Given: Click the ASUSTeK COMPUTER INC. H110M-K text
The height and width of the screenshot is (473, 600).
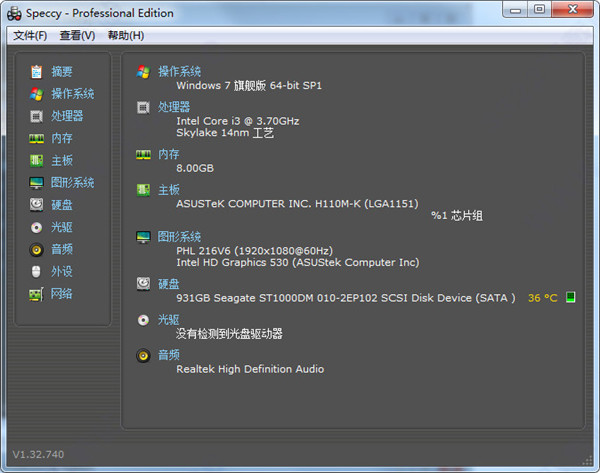Looking at the screenshot, I should tap(297, 204).
